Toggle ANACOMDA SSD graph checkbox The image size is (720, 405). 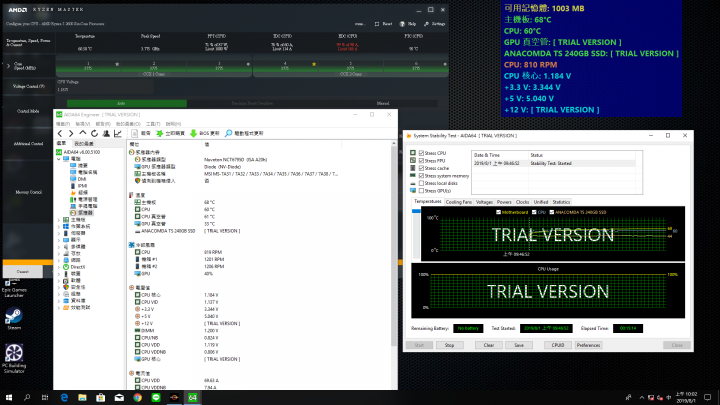[x=551, y=212]
